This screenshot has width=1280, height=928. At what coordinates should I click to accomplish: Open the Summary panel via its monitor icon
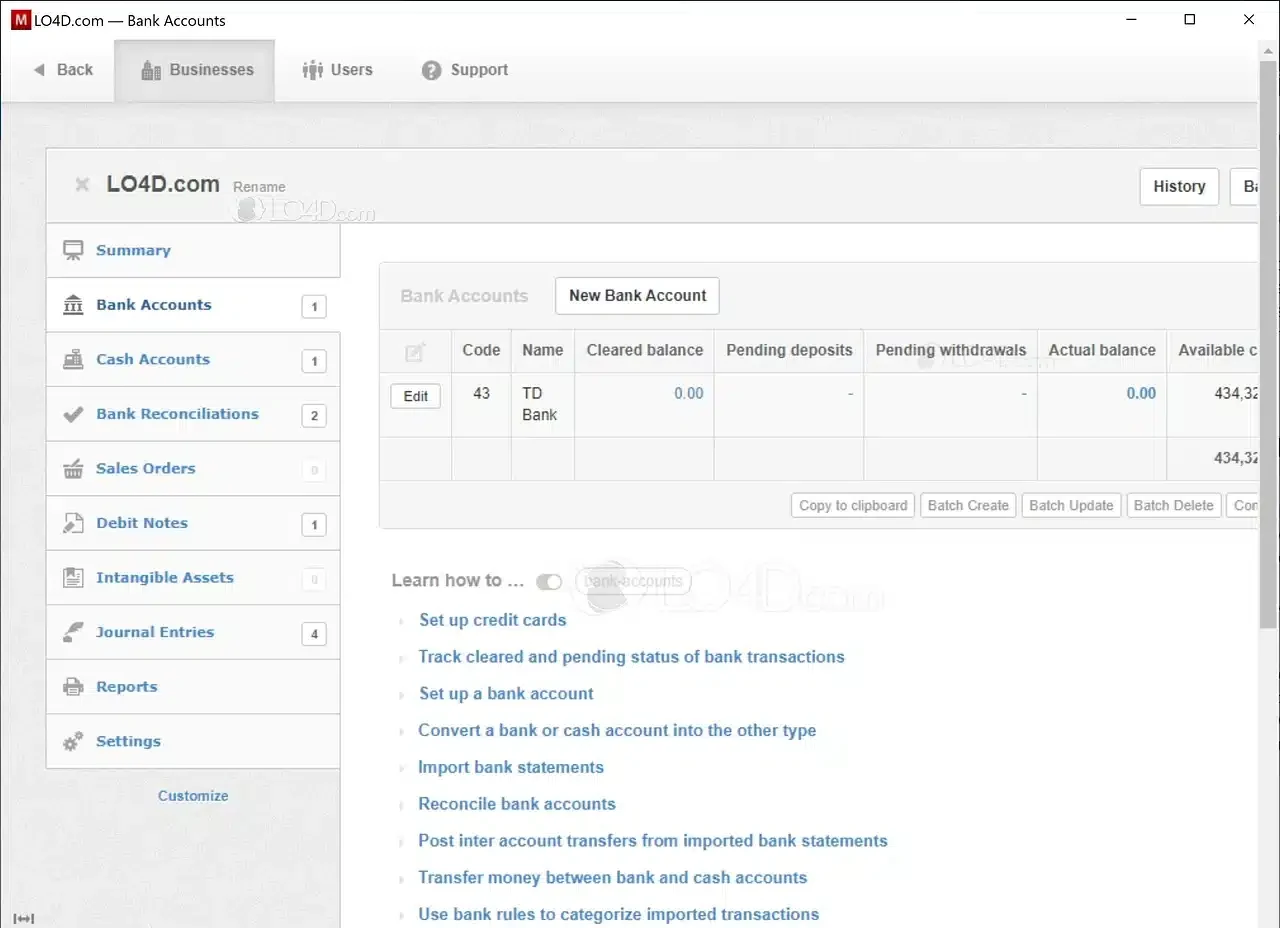point(72,249)
